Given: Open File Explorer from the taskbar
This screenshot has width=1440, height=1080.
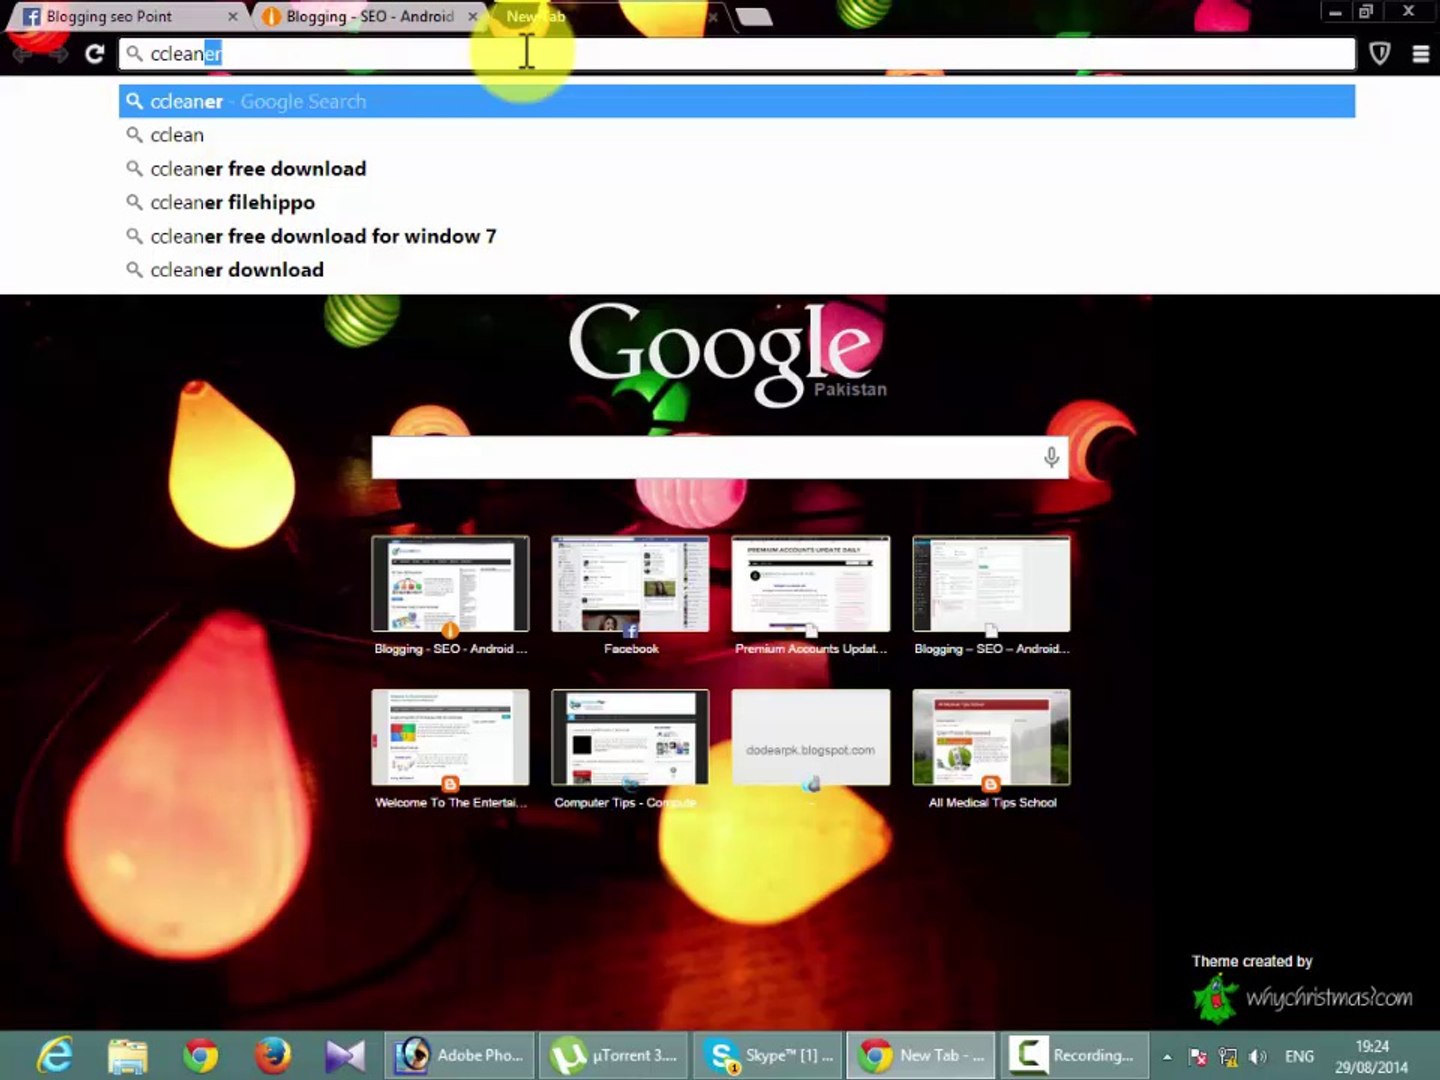Looking at the screenshot, I should click(128, 1056).
